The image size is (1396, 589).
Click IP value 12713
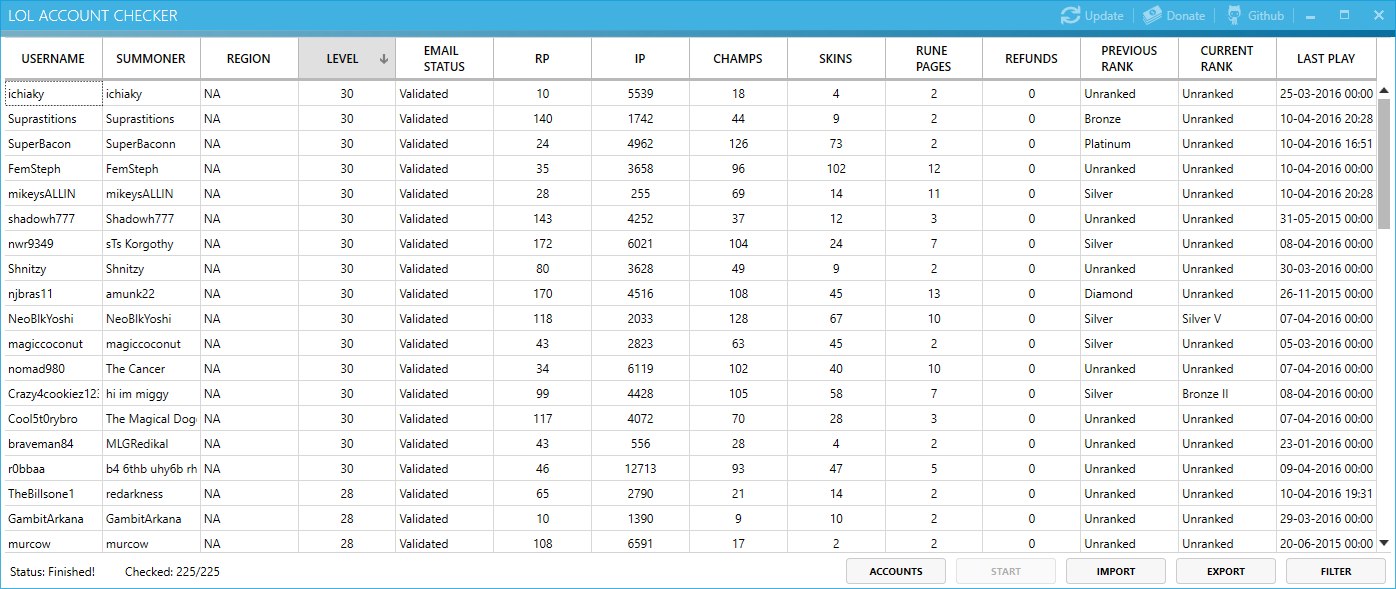(640, 469)
